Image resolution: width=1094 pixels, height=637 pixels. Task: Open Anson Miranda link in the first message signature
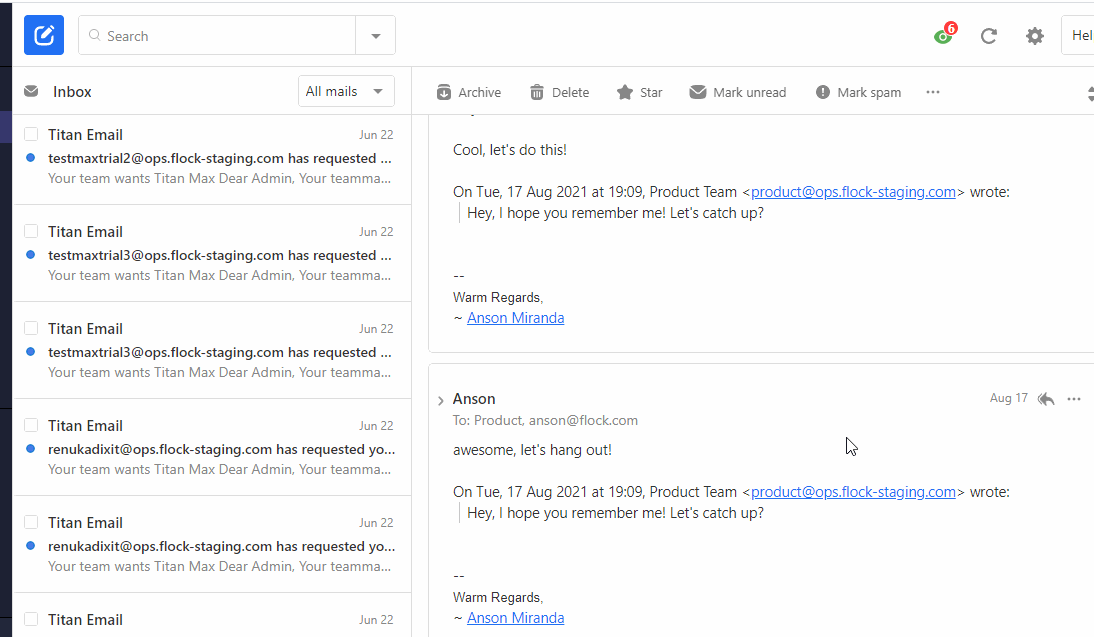click(516, 318)
